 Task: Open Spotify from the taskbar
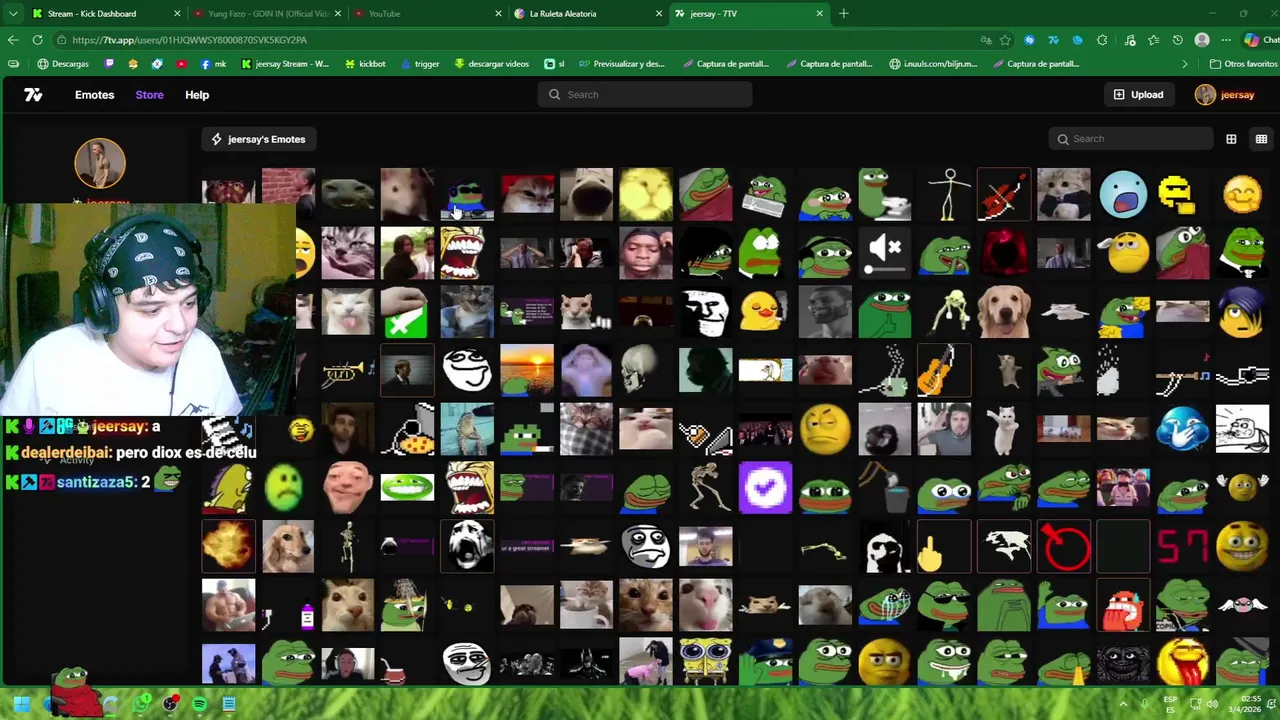[199, 704]
